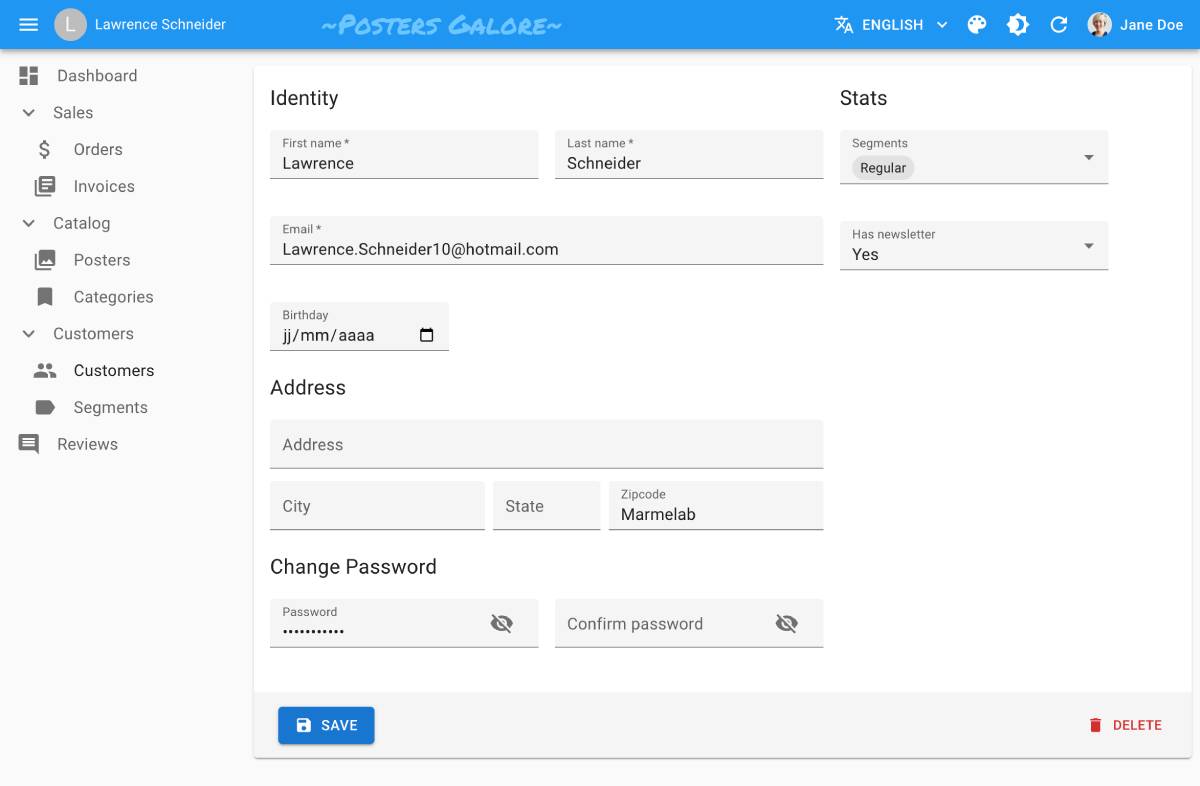Click the Invoices receipt icon
The height and width of the screenshot is (786, 1200).
tap(45, 186)
